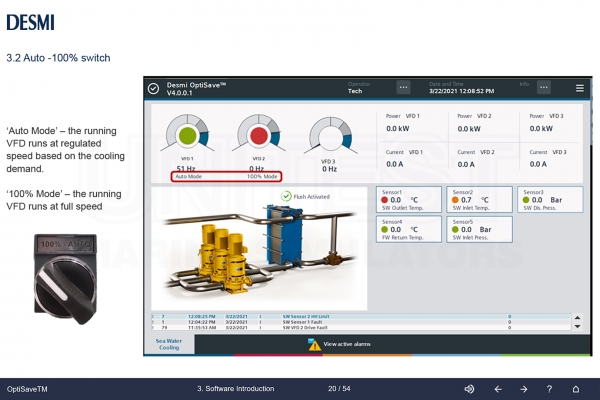Screen dimensions: 600x400
Task: Select the Sensor4 FW Return Temp. box
Action: pyautogui.click(x=409, y=229)
